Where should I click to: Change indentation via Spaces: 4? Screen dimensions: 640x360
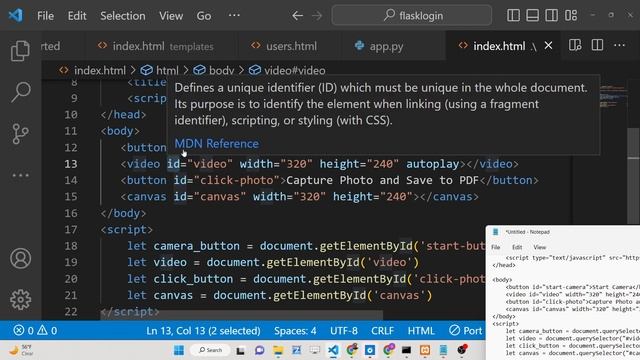[295, 331]
